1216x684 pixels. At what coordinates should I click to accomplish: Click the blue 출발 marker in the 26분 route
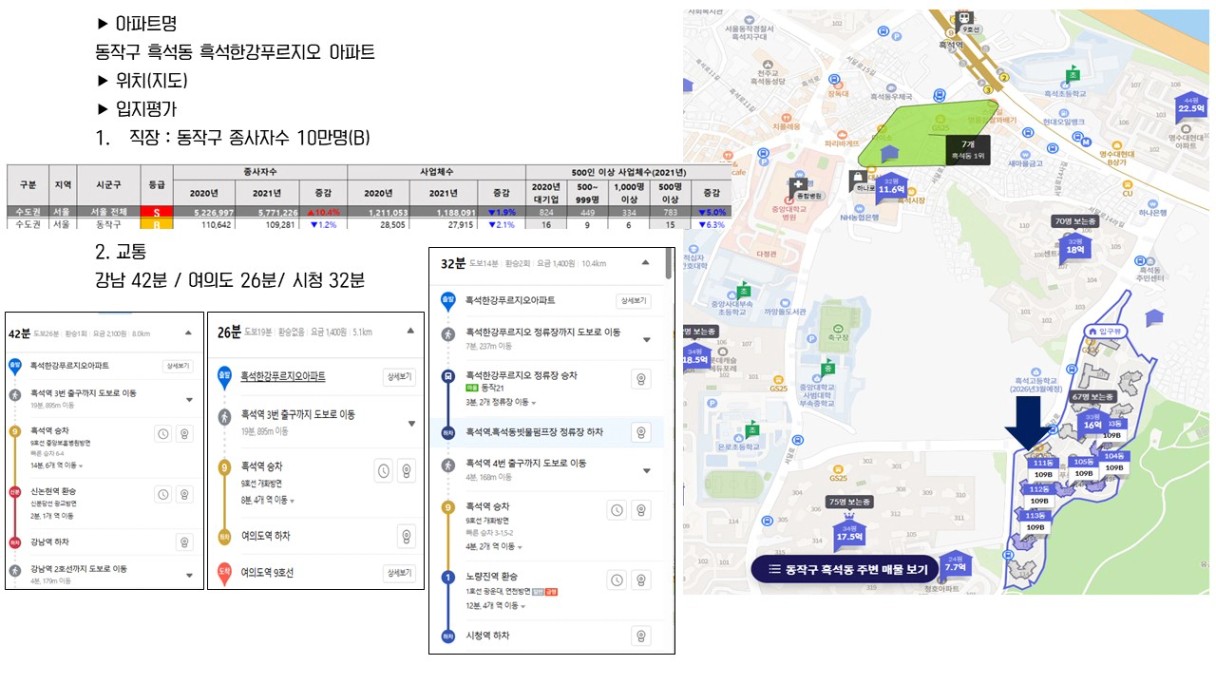coord(225,377)
